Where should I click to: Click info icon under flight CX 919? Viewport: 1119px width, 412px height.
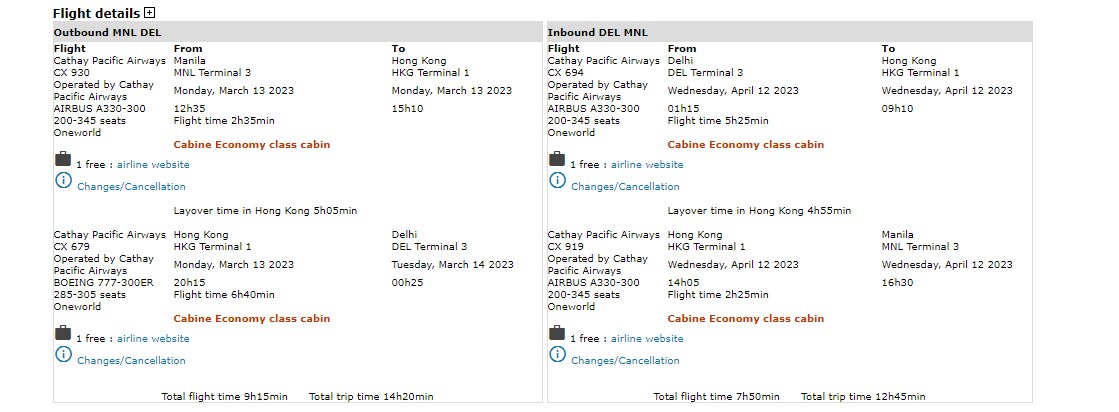(557, 355)
